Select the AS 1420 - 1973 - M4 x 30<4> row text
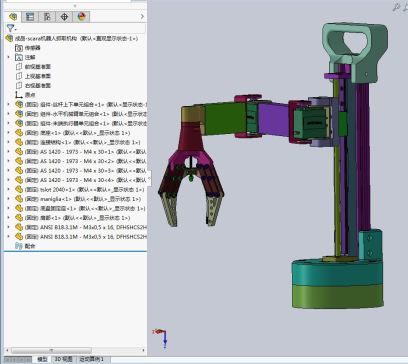408x364 pixels. [x=86, y=180]
